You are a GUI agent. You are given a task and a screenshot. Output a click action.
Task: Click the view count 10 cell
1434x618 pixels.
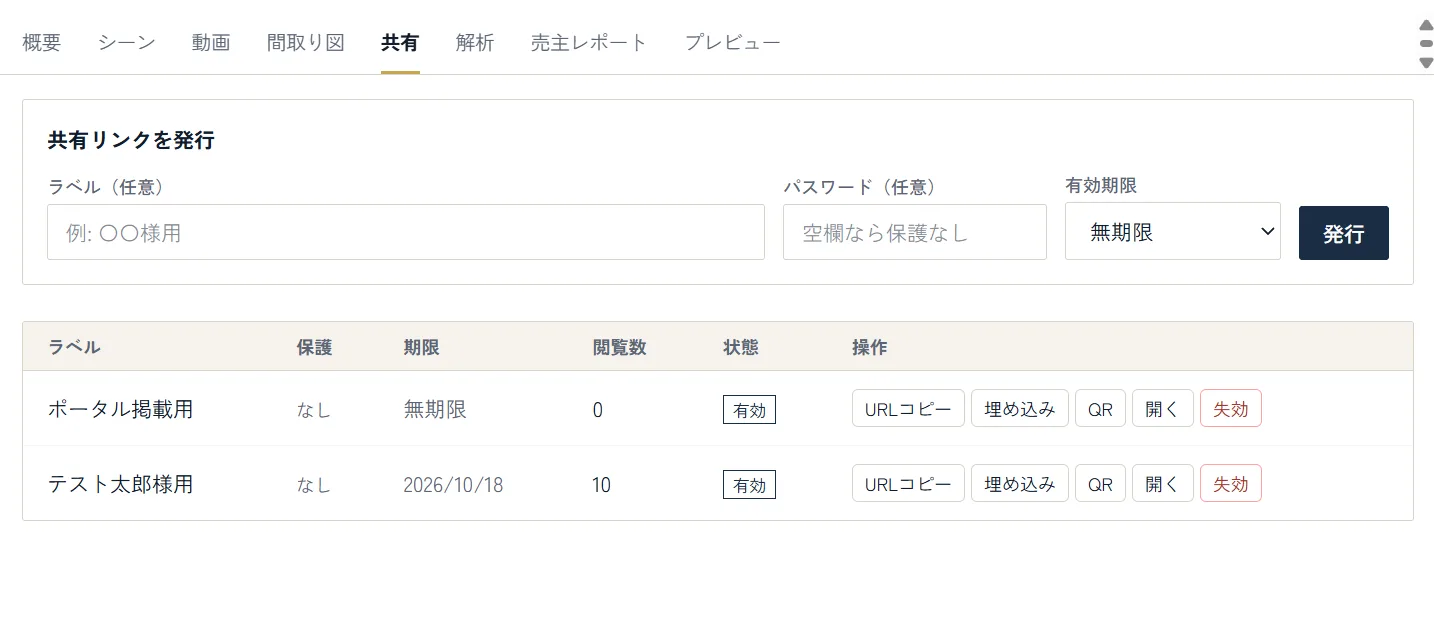click(x=601, y=485)
